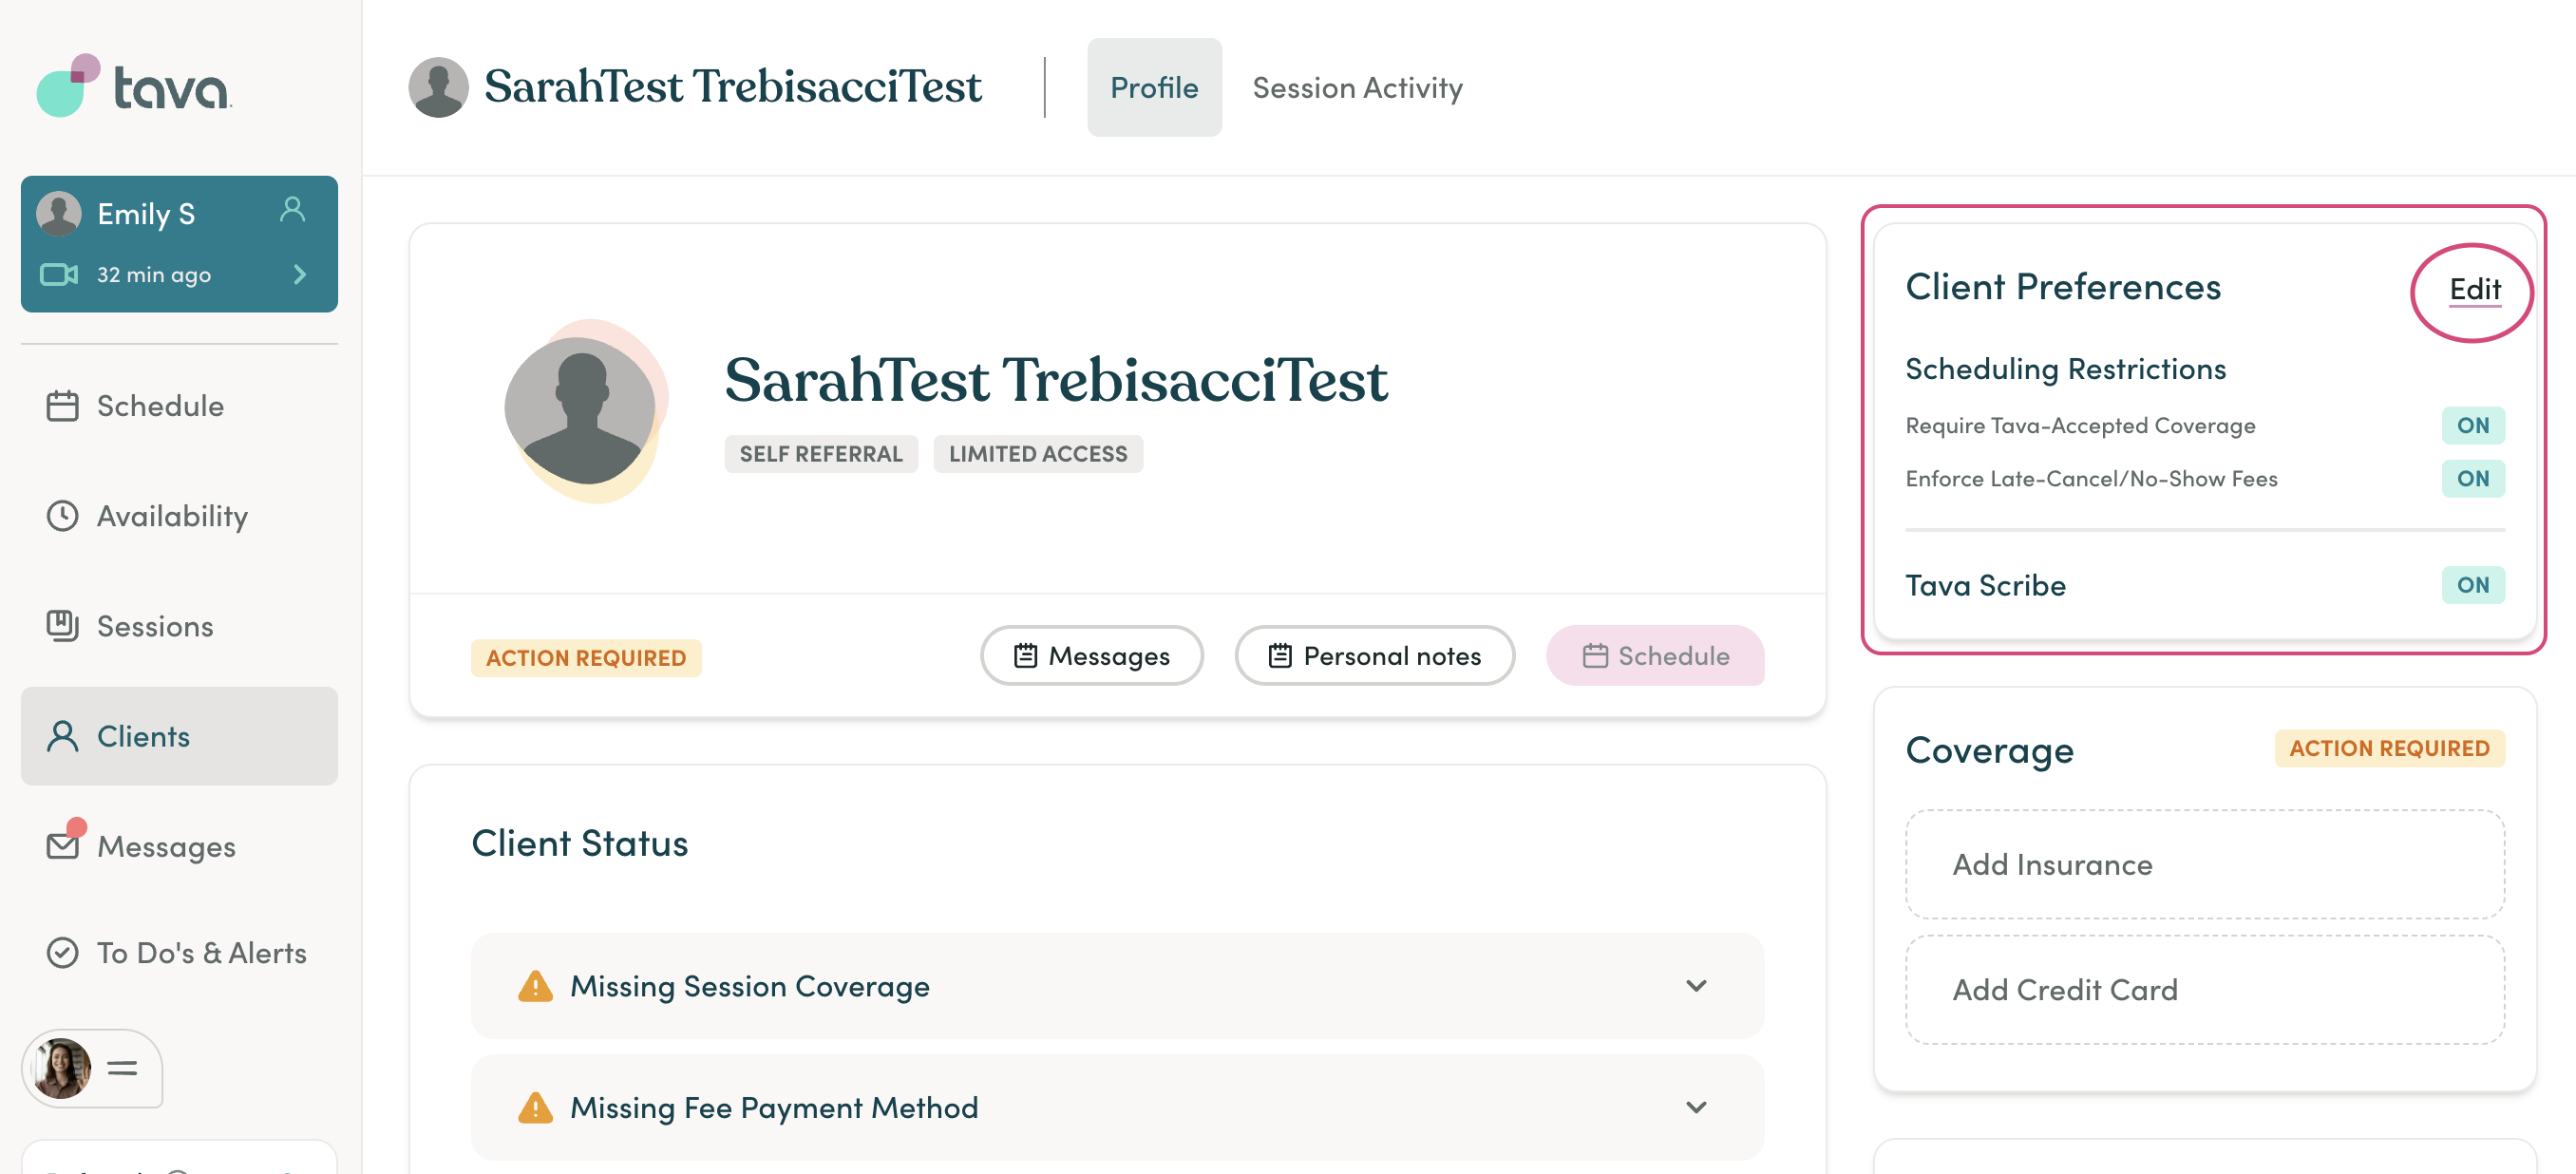Open To Do's & Alerts checkmark icon

click(x=62, y=953)
